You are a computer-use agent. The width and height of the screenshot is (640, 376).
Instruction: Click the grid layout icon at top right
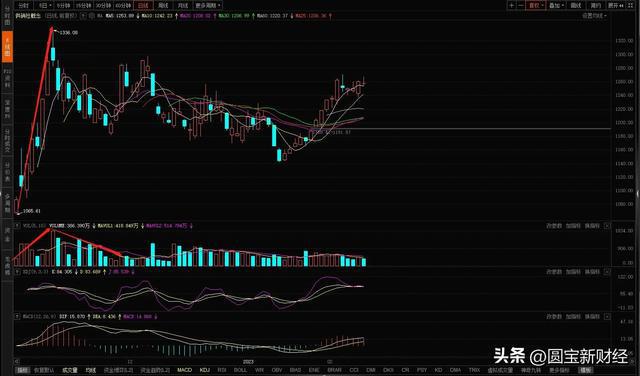coord(630,6)
